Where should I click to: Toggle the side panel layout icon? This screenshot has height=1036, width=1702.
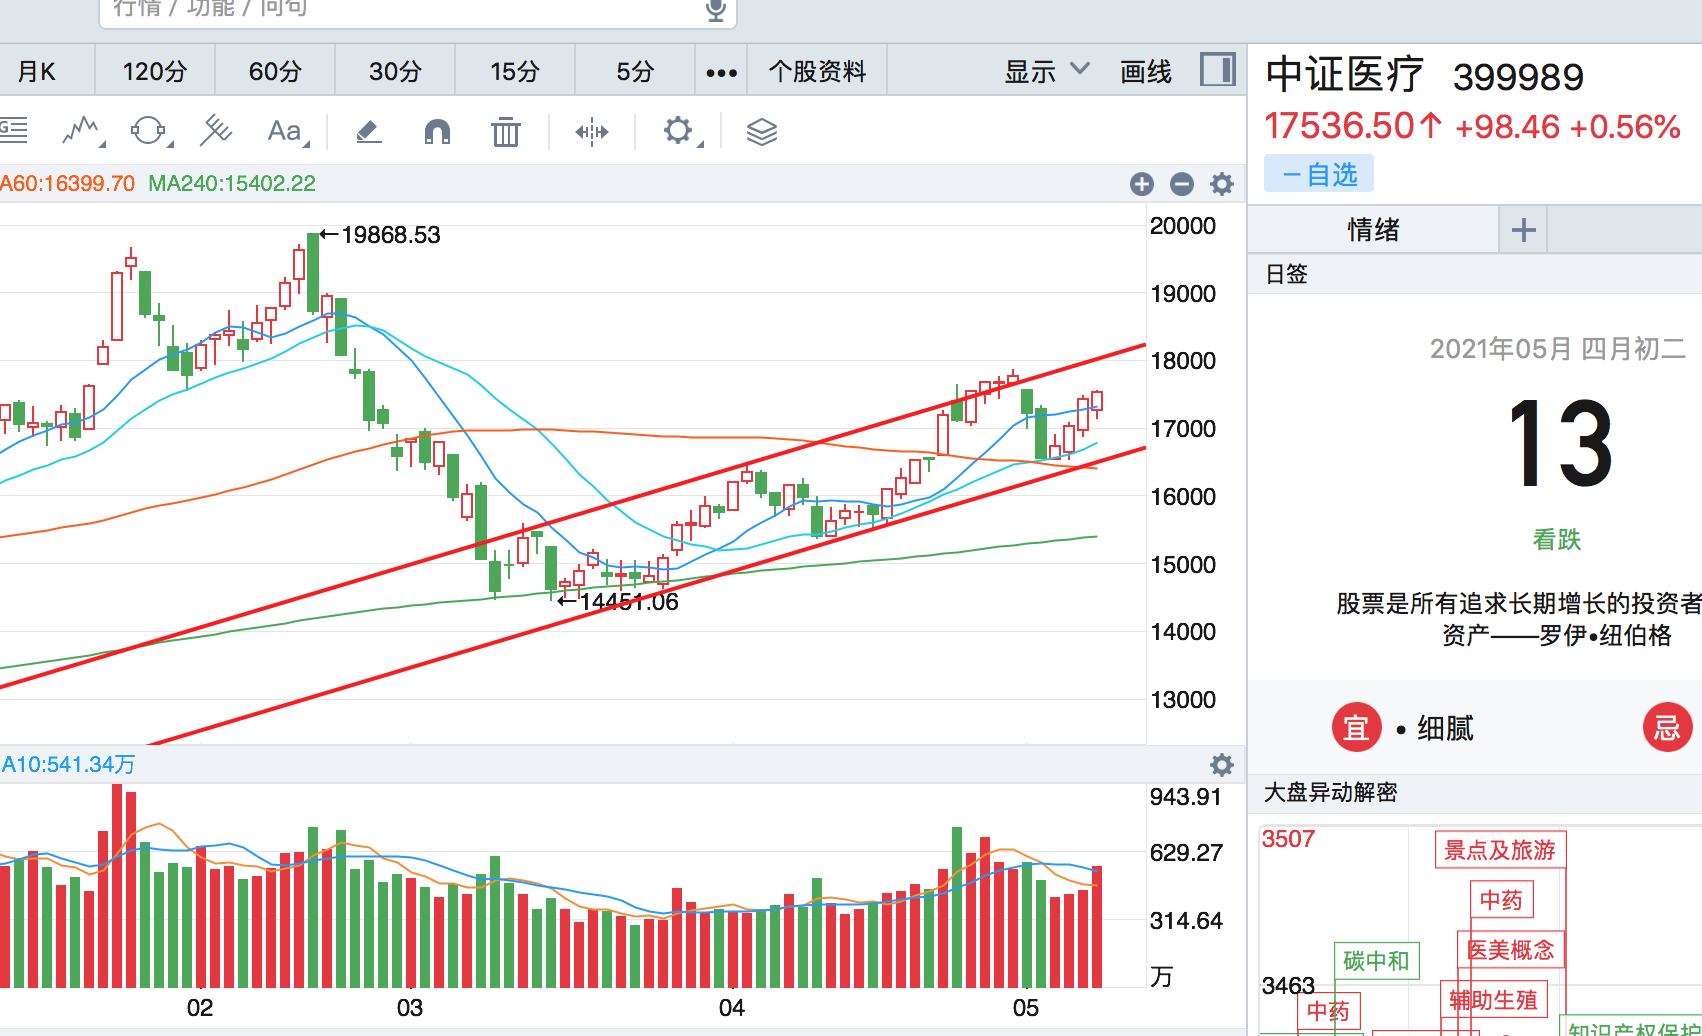tap(1217, 70)
